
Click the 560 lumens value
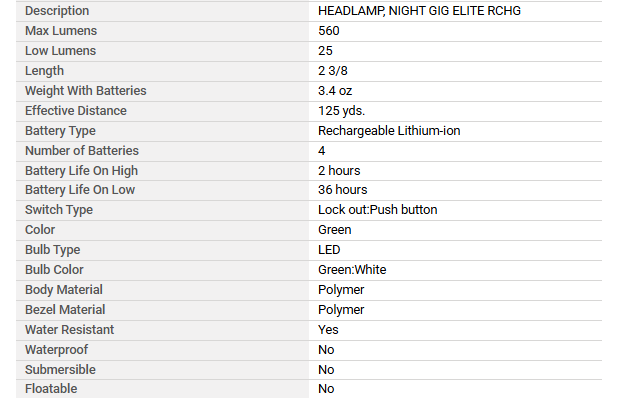329,31
